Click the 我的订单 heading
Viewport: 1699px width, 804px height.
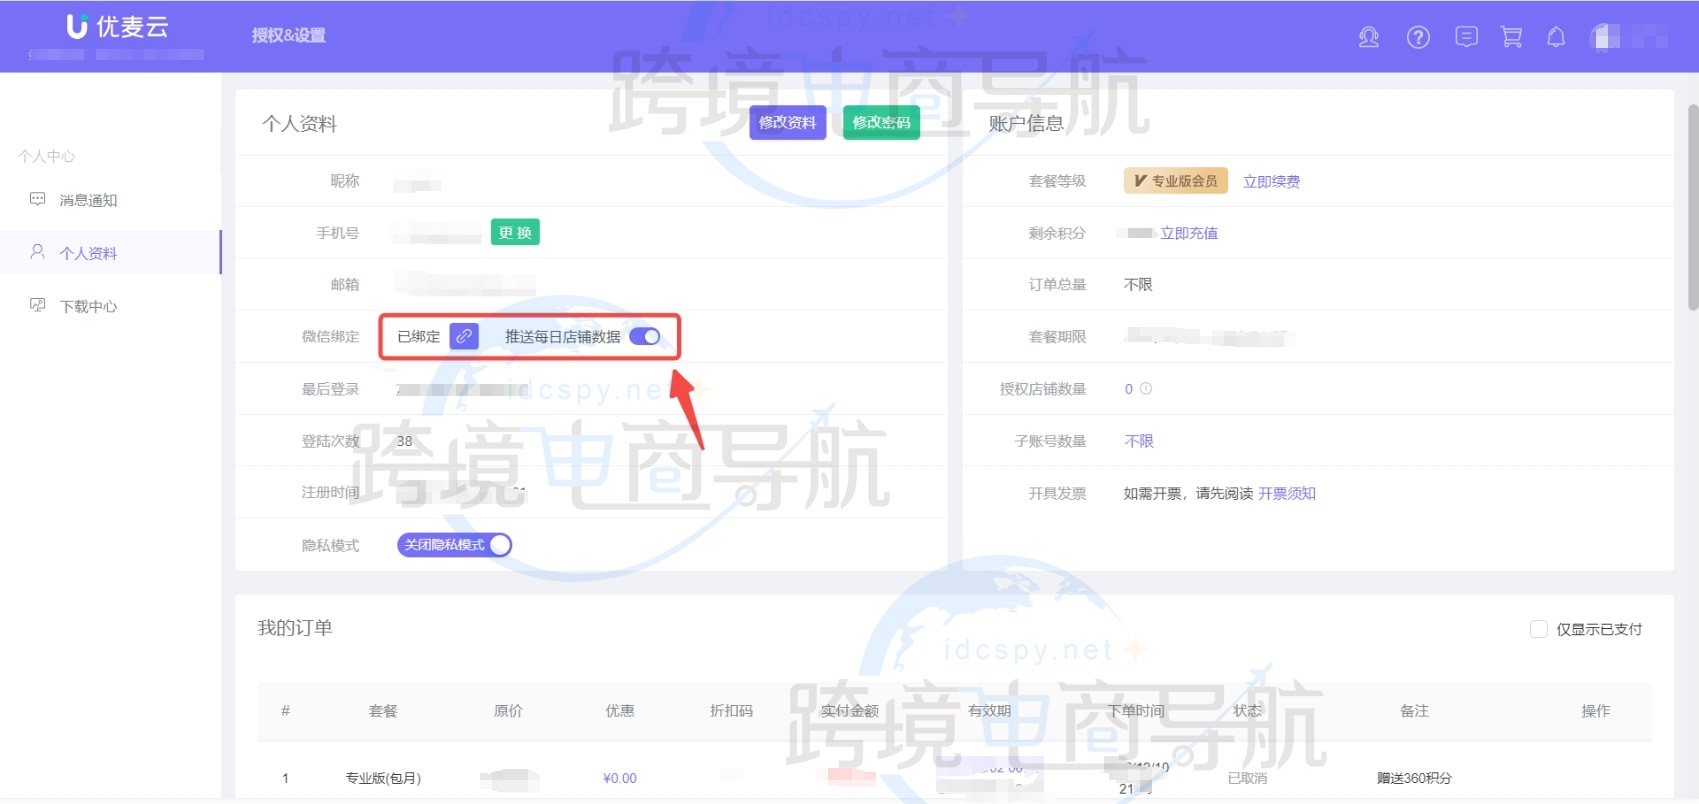pos(295,628)
